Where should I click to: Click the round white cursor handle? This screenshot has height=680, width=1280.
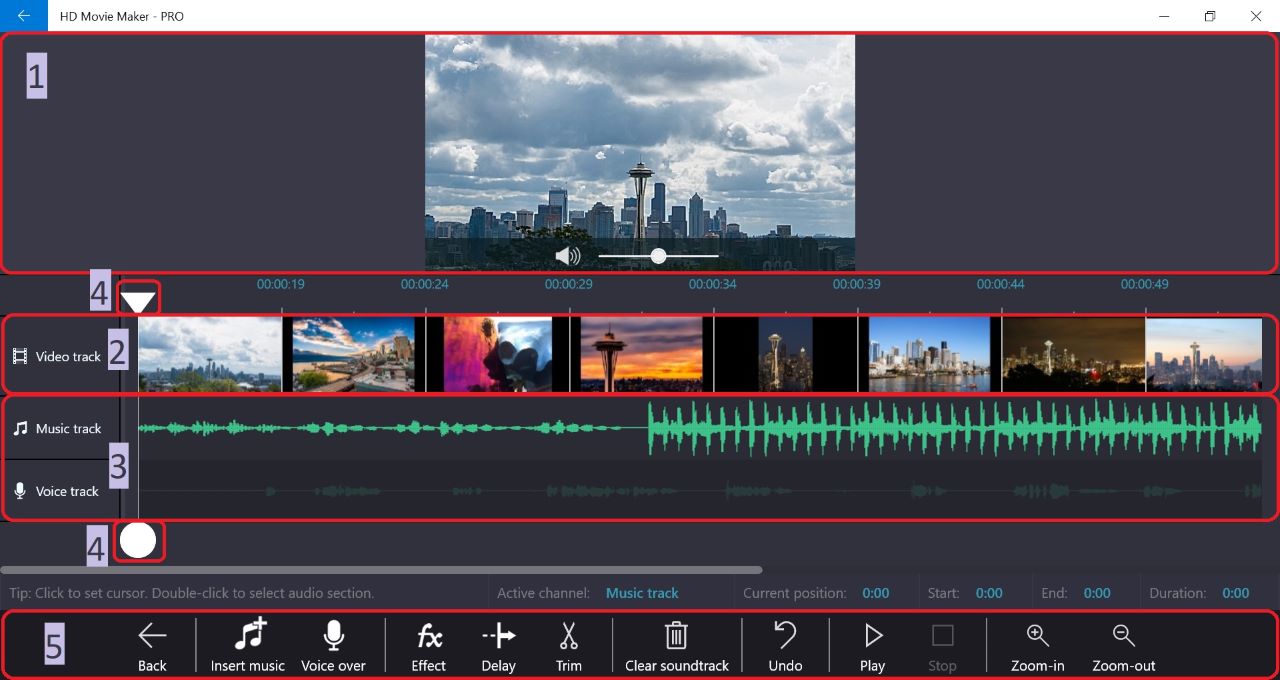tap(138, 541)
